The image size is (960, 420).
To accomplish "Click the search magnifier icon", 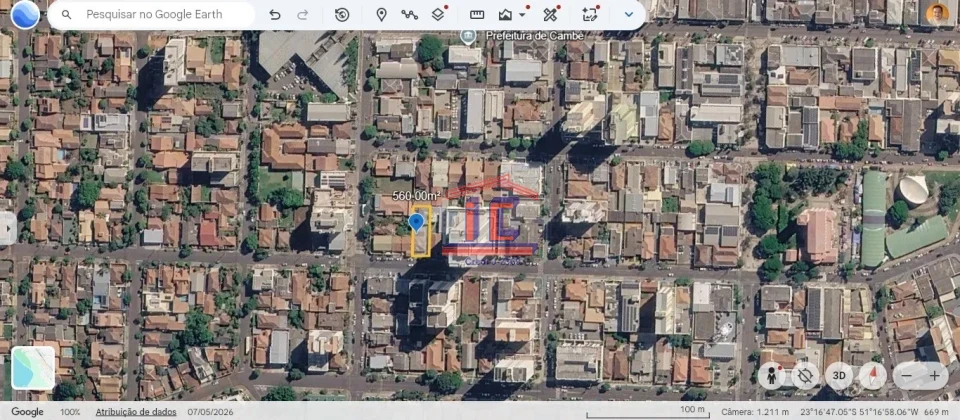I will (66, 15).
